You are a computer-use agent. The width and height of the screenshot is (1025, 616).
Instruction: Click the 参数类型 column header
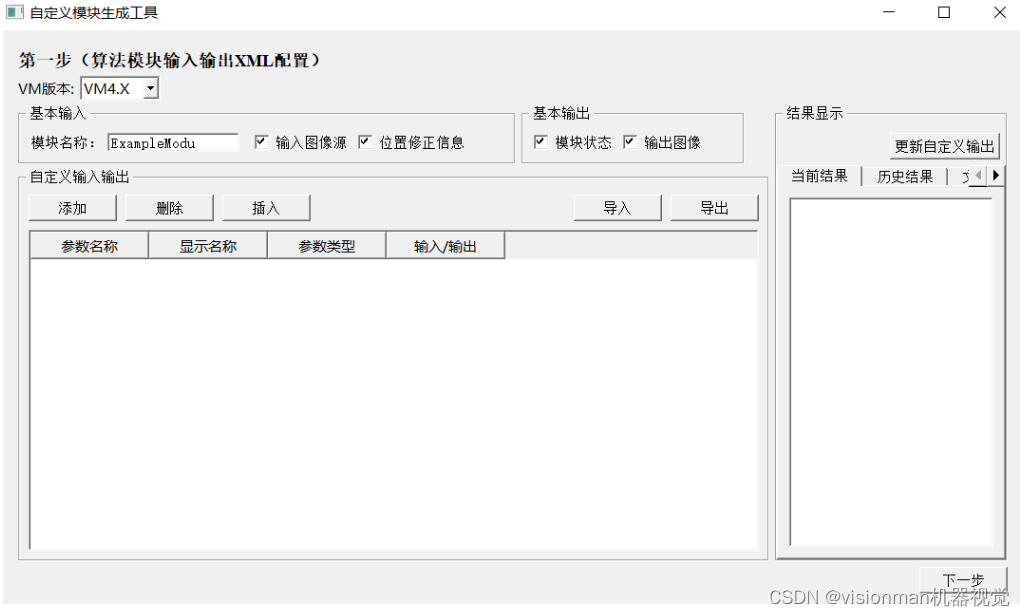click(326, 244)
